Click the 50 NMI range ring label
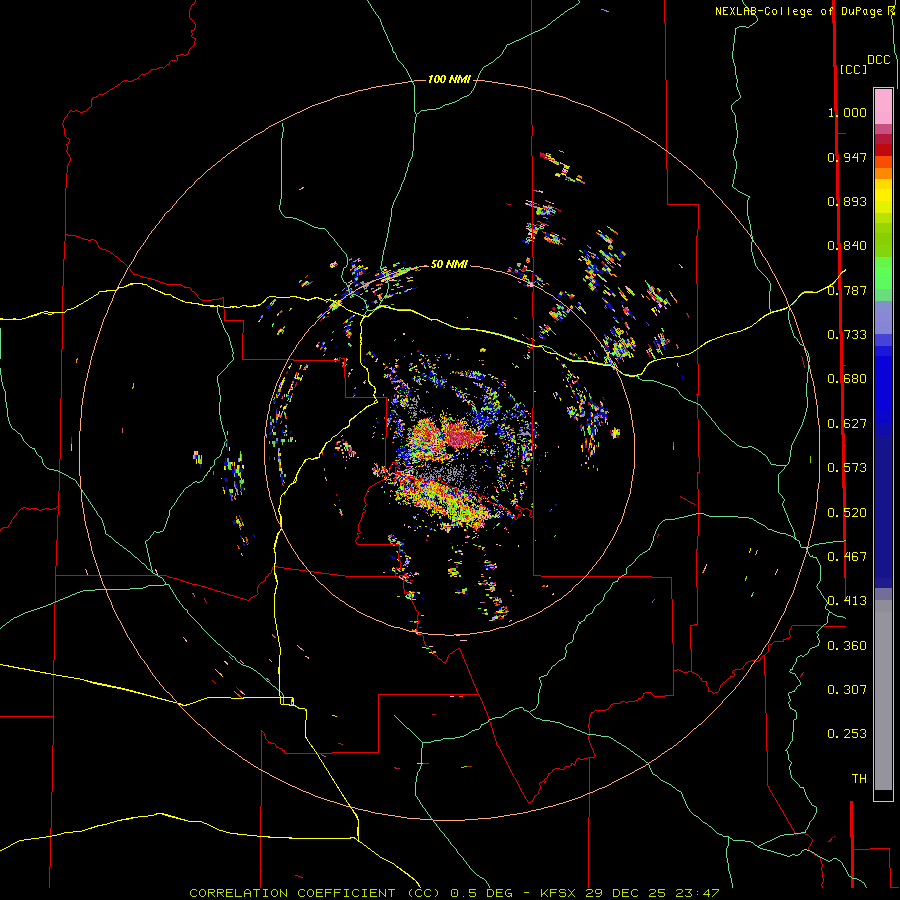The height and width of the screenshot is (900, 900). [449, 264]
